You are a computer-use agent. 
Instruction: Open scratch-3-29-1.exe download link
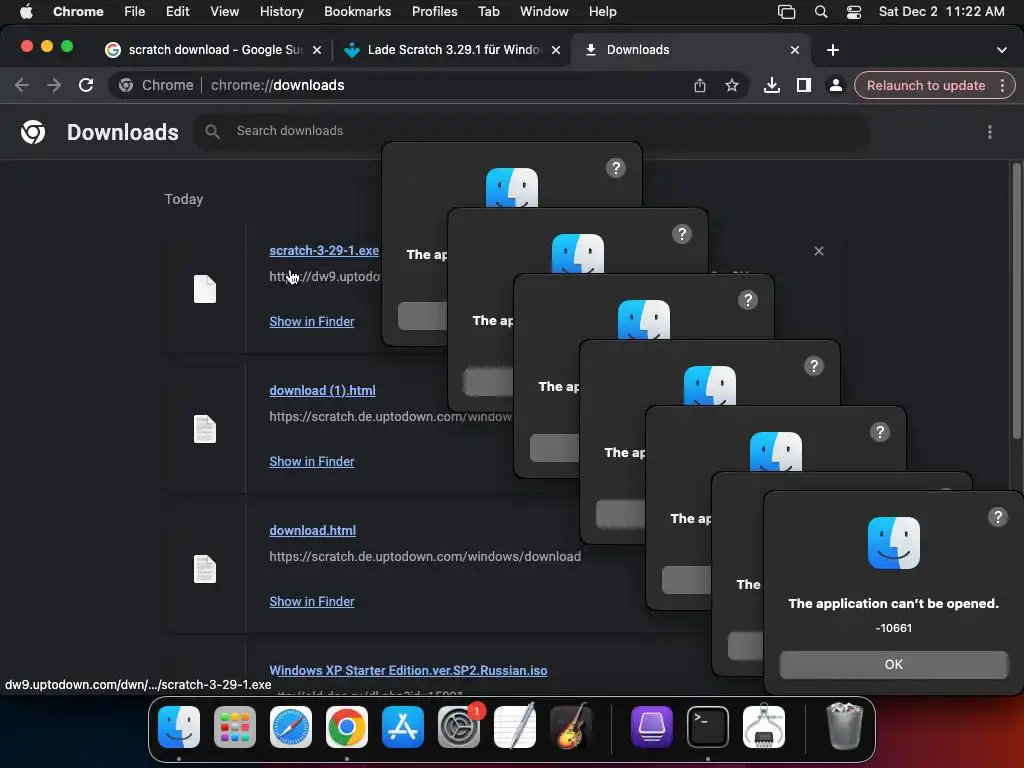(x=324, y=250)
